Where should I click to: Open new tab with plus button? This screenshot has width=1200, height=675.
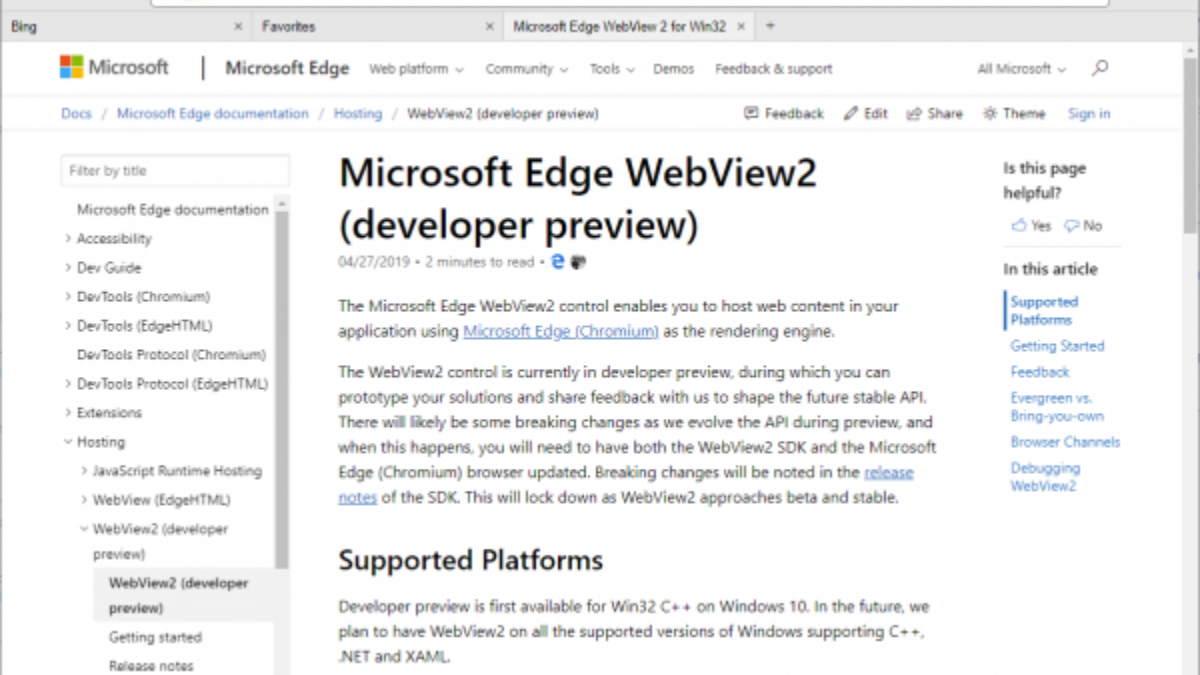[x=770, y=26]
